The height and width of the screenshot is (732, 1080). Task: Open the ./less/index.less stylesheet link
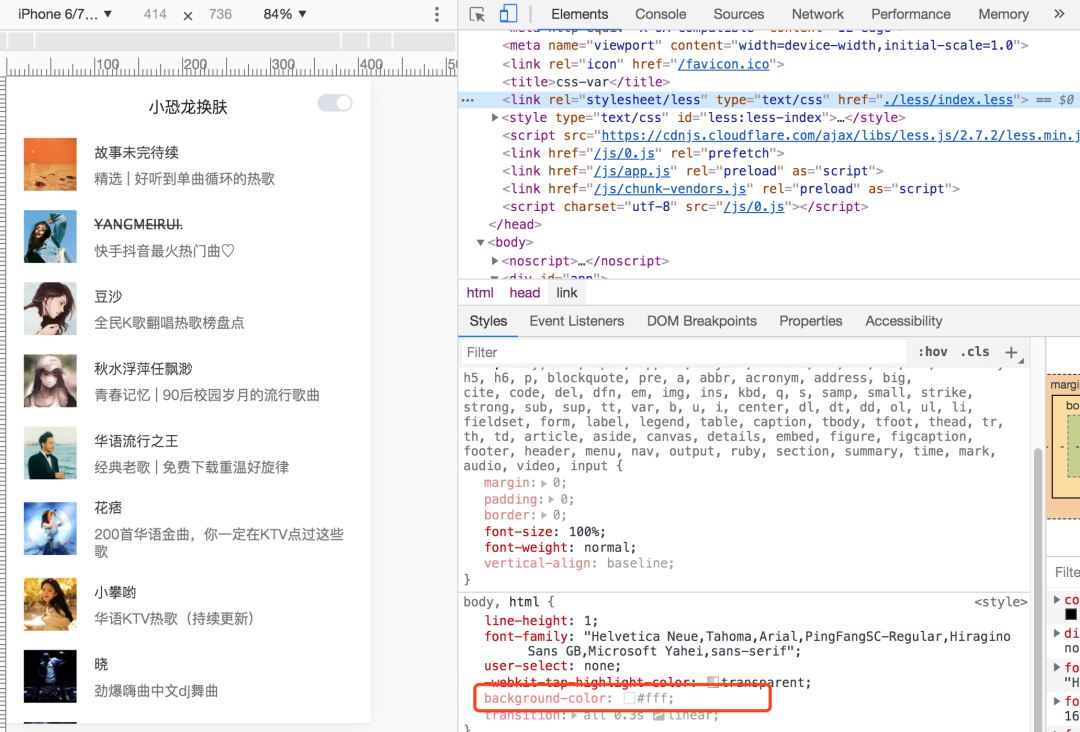(x=948, y=100)
